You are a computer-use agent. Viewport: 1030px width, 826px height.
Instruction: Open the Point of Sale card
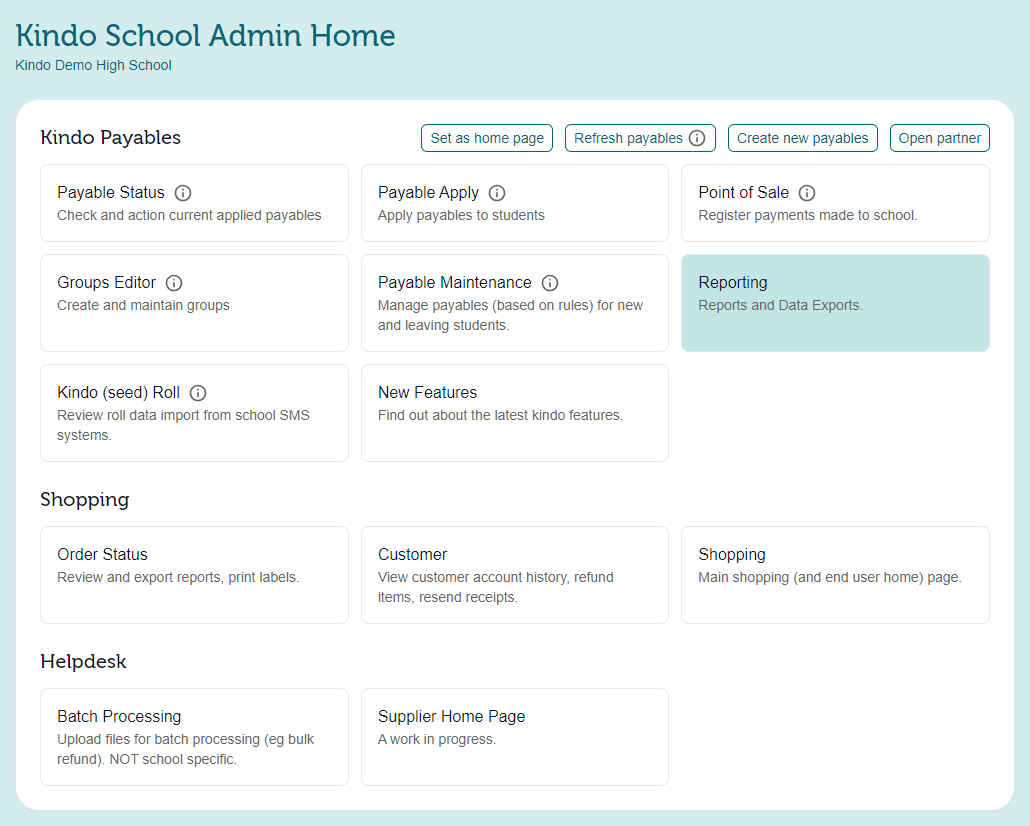tap(836, 203)
